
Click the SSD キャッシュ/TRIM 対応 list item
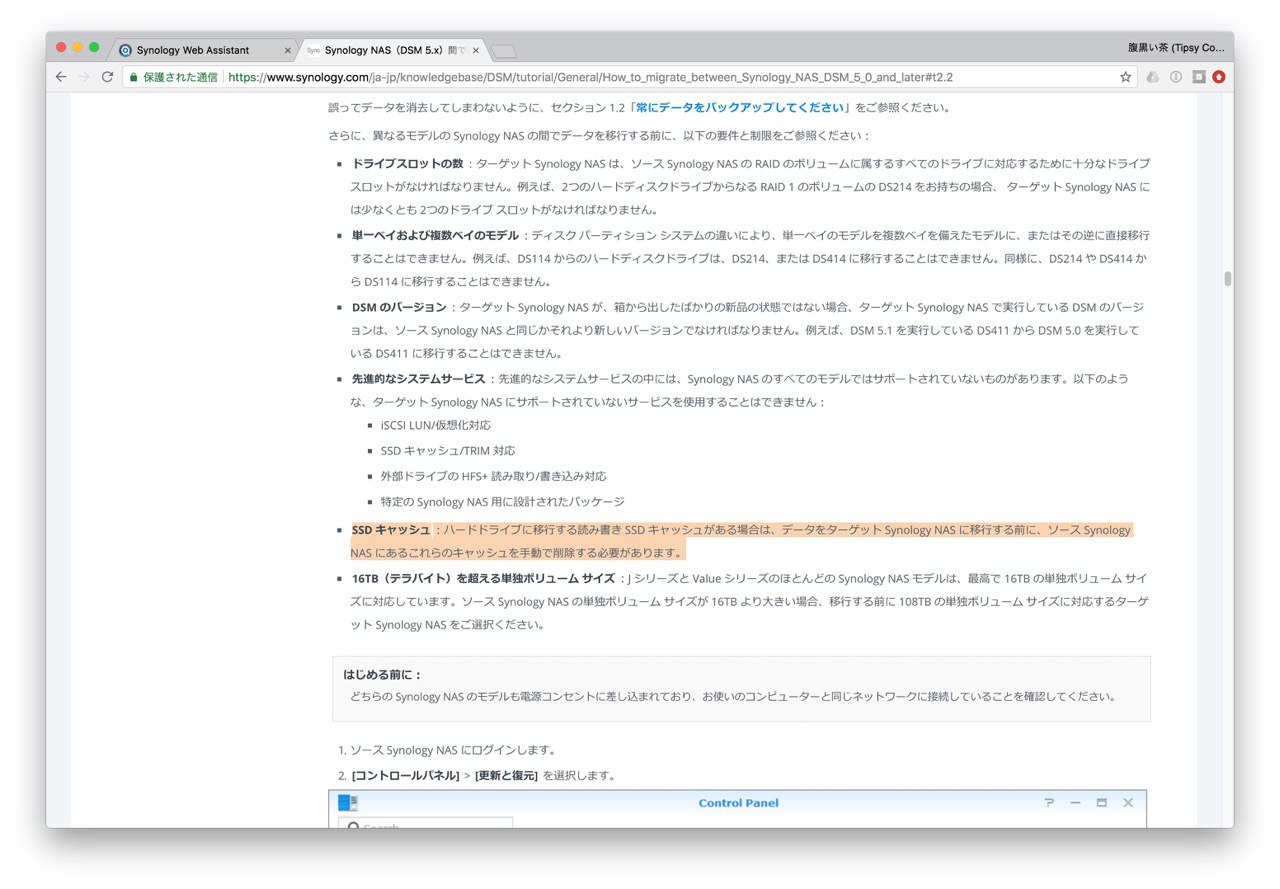[x=448, y=451]
